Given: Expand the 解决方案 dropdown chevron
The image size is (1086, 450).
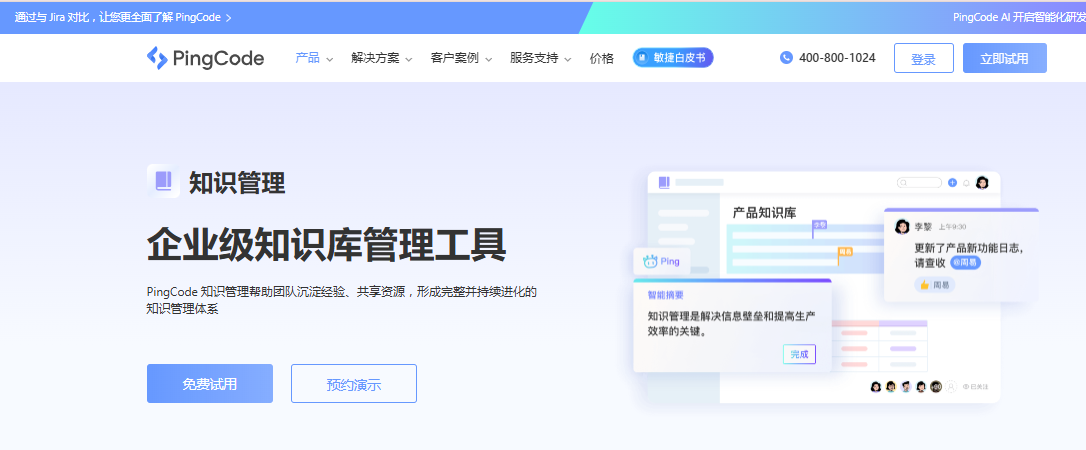Looking at the screenshot, I should [x=409, y=60].
